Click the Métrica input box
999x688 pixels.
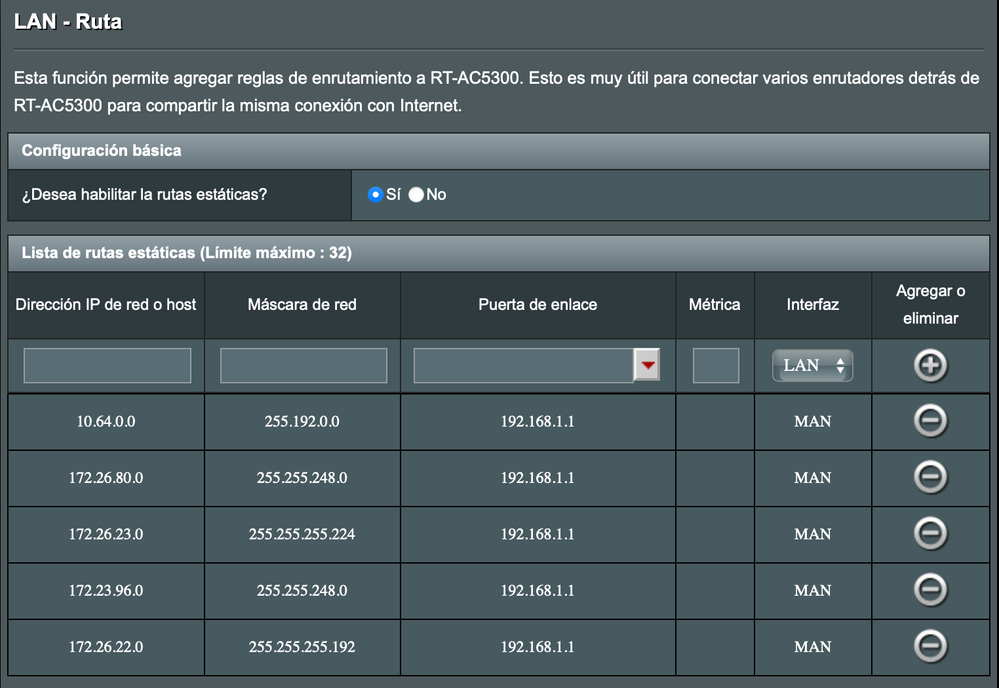714,365
